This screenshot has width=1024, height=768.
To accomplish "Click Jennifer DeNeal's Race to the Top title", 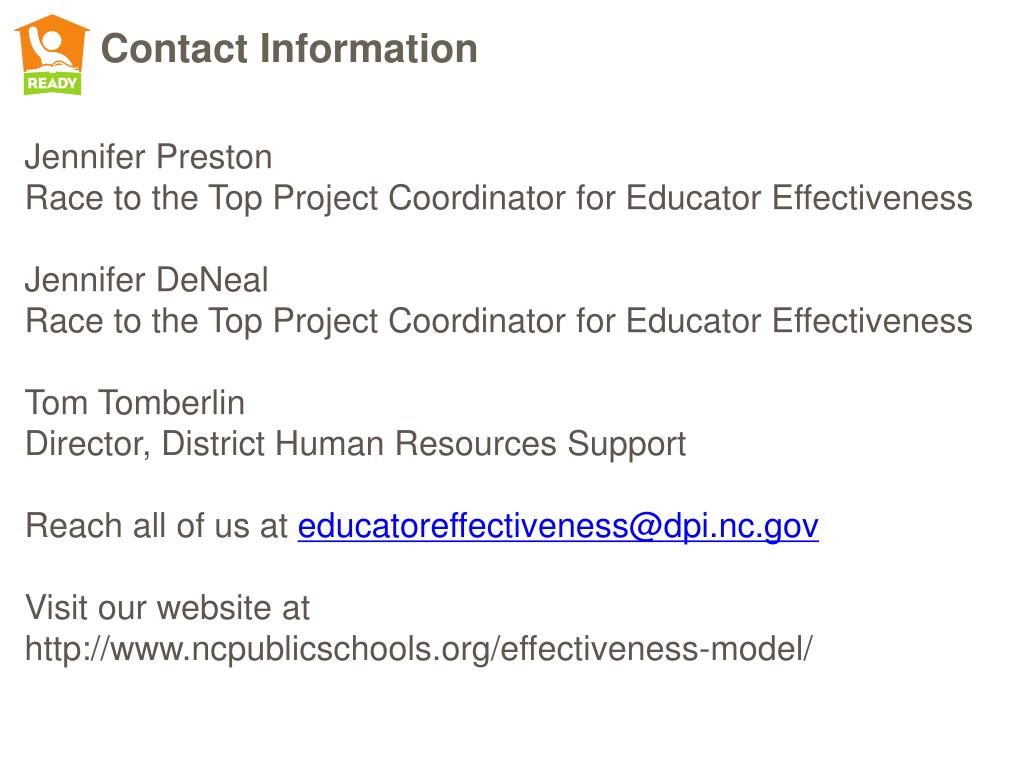I will (499, 322).
